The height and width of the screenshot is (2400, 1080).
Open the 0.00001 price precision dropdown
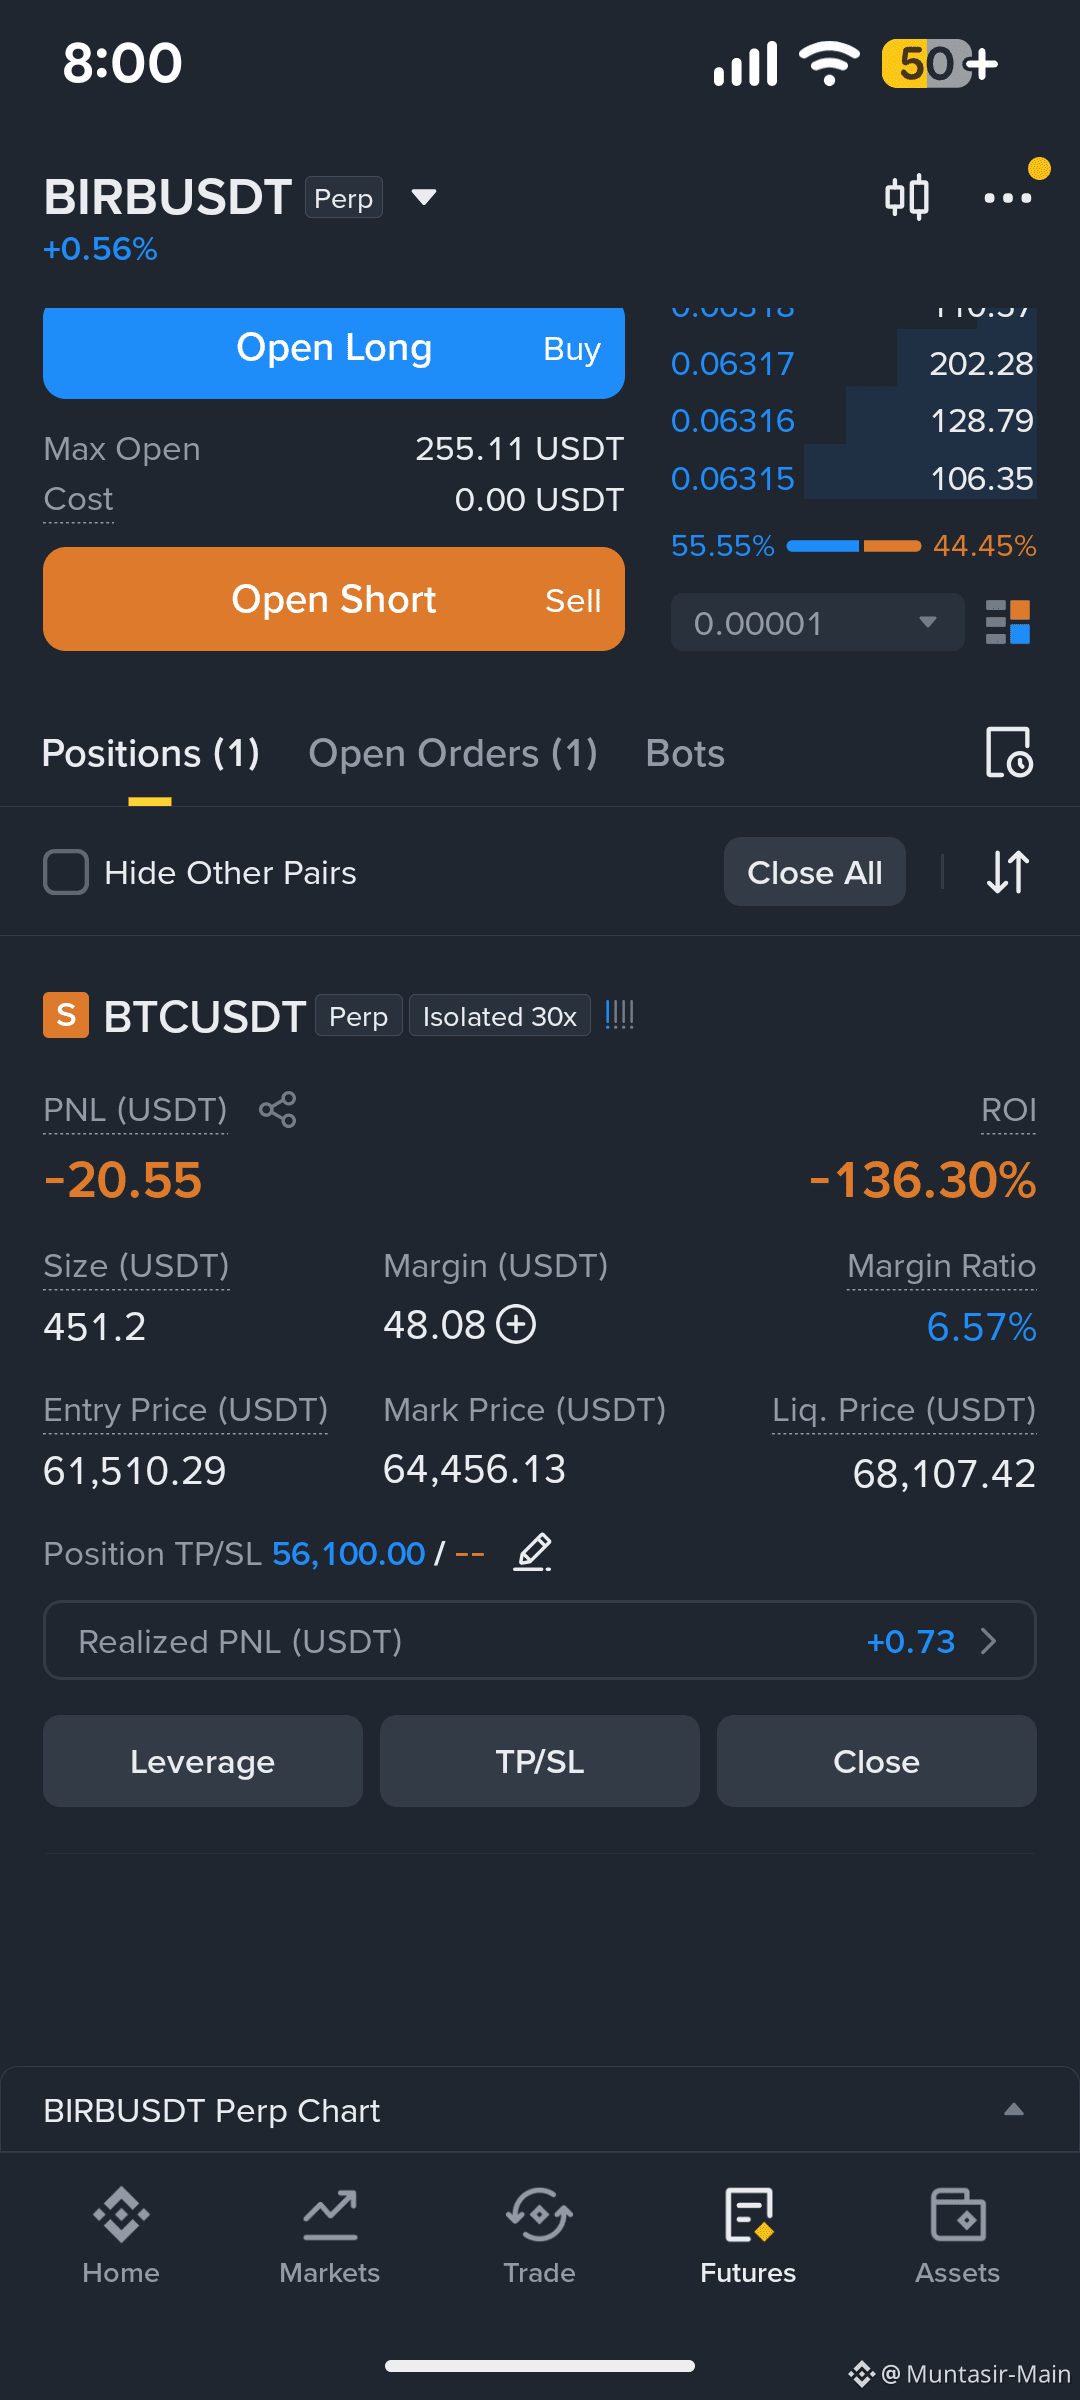point(817,622)
